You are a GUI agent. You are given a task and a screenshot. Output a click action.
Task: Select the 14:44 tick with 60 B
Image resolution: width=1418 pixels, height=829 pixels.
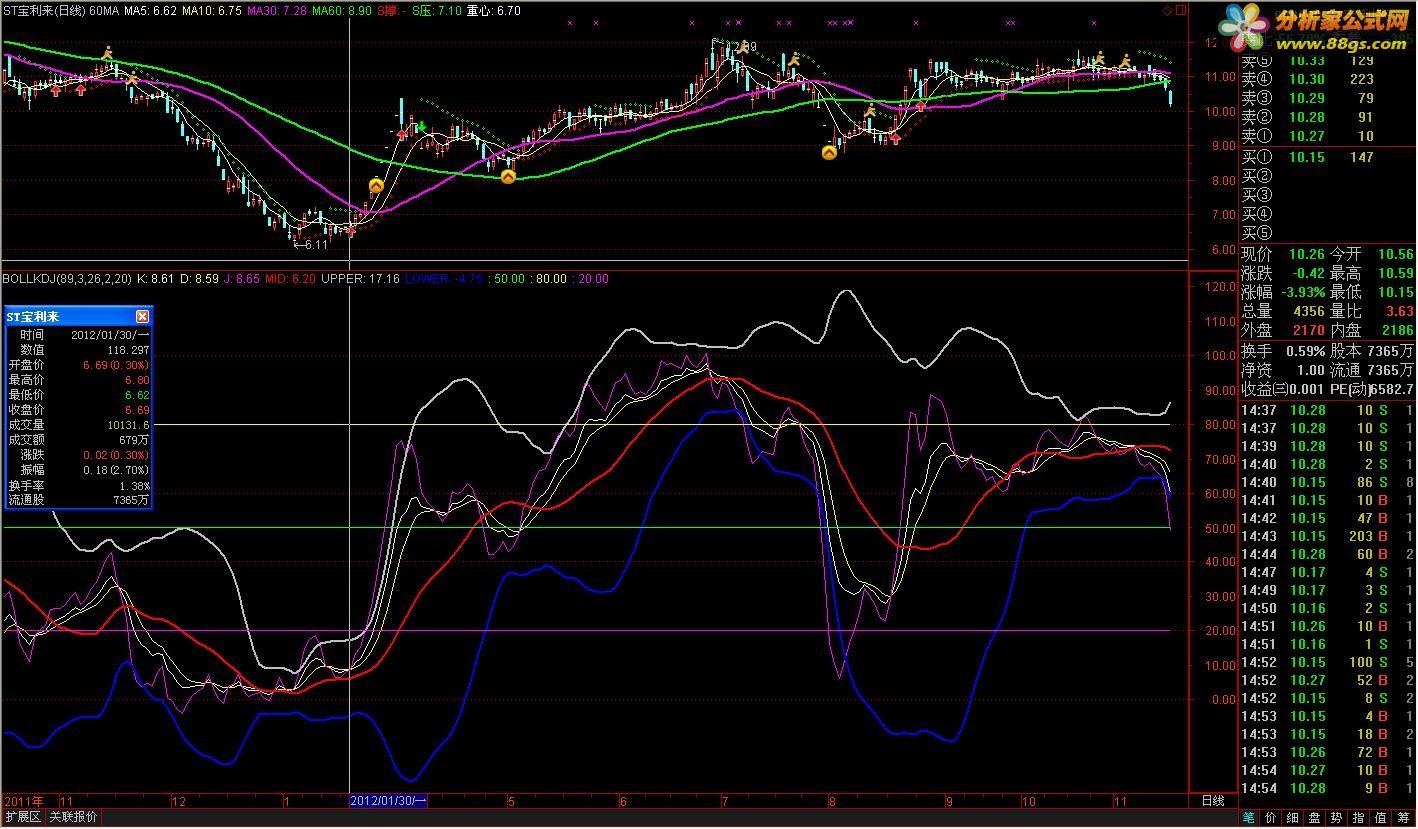[1327, 554]
